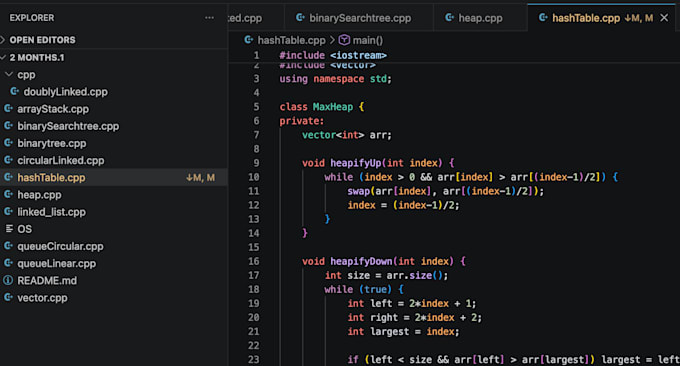Click the cube symbol icon in breadcrumb
The image size is (680, 366).
click(344, 40)
